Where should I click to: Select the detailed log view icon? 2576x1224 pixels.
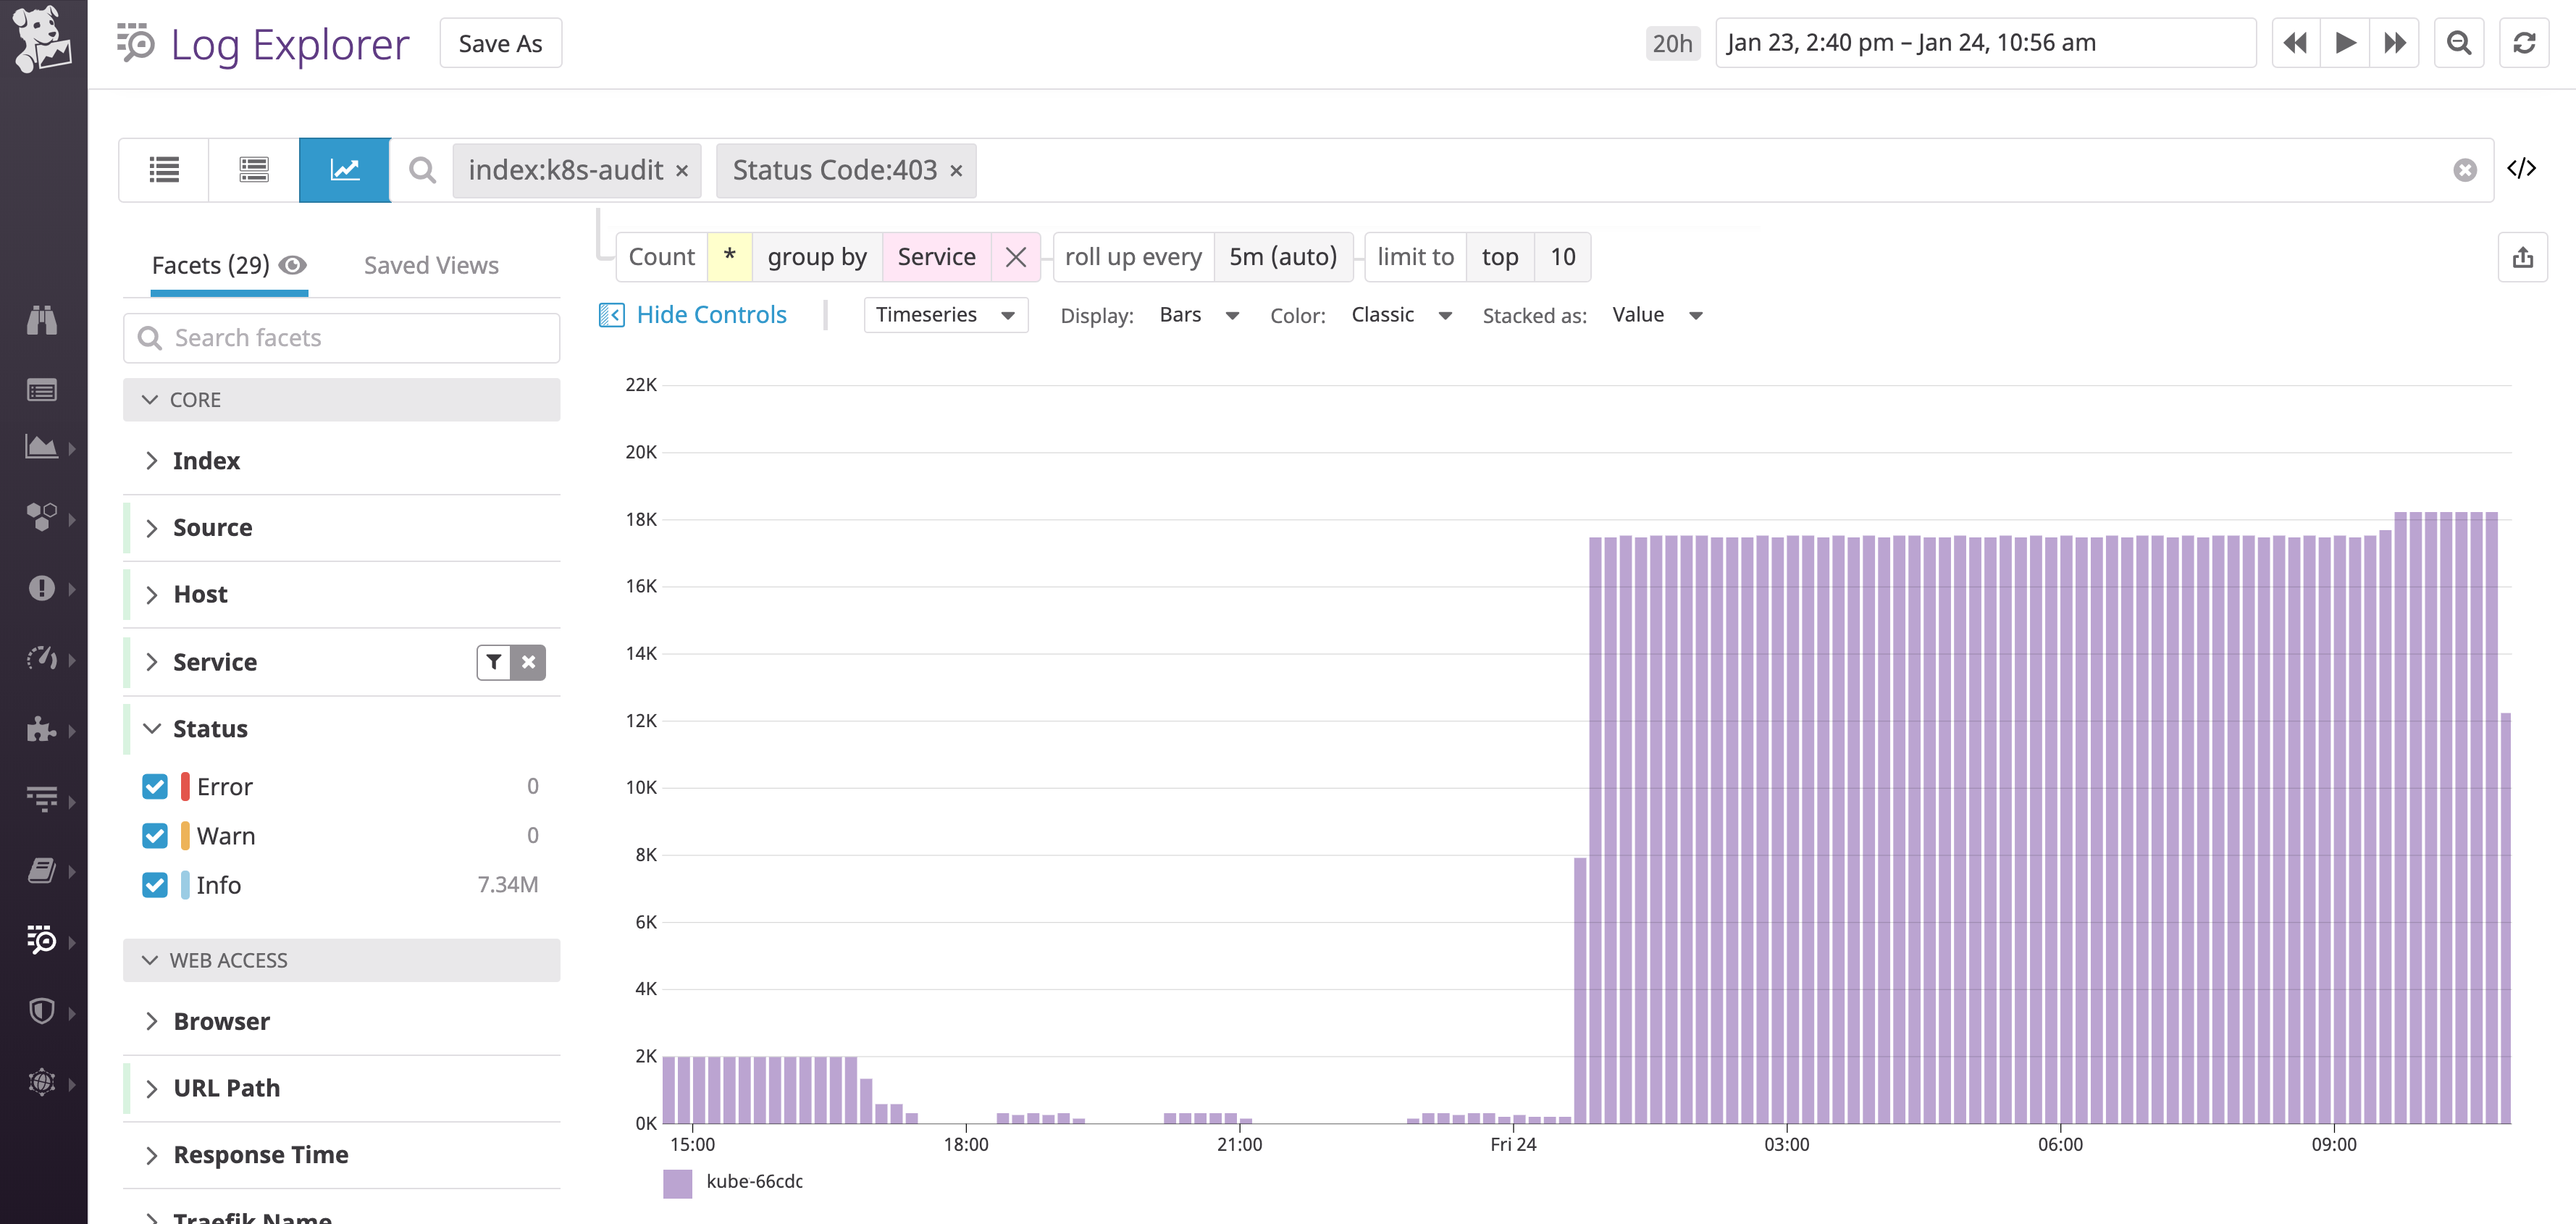pyautogui.click(x=253, y=169)
